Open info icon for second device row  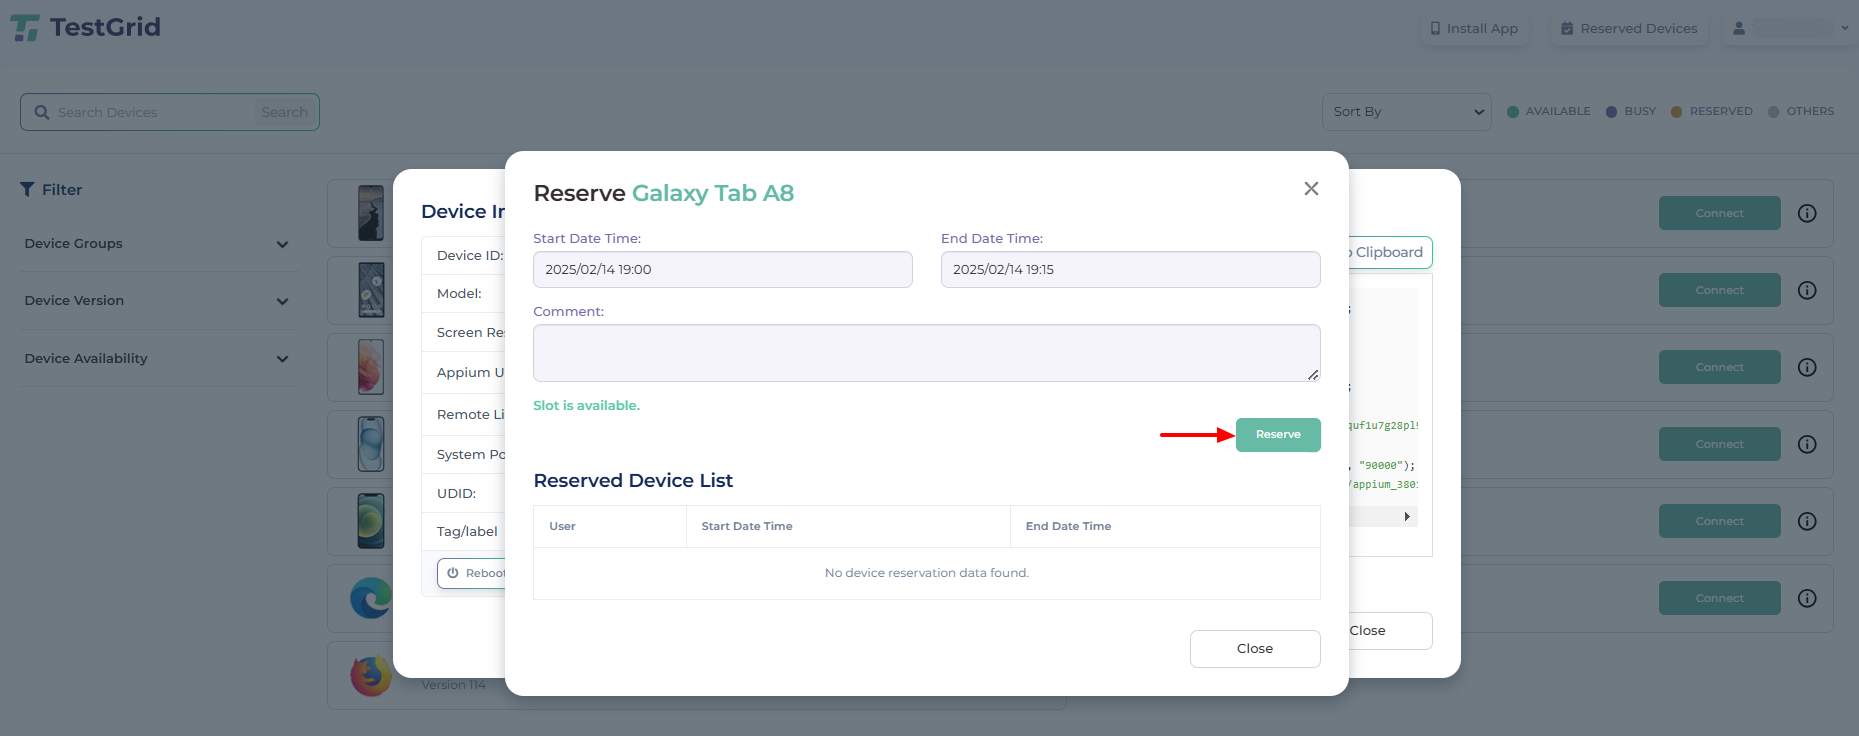point(1807,290)
